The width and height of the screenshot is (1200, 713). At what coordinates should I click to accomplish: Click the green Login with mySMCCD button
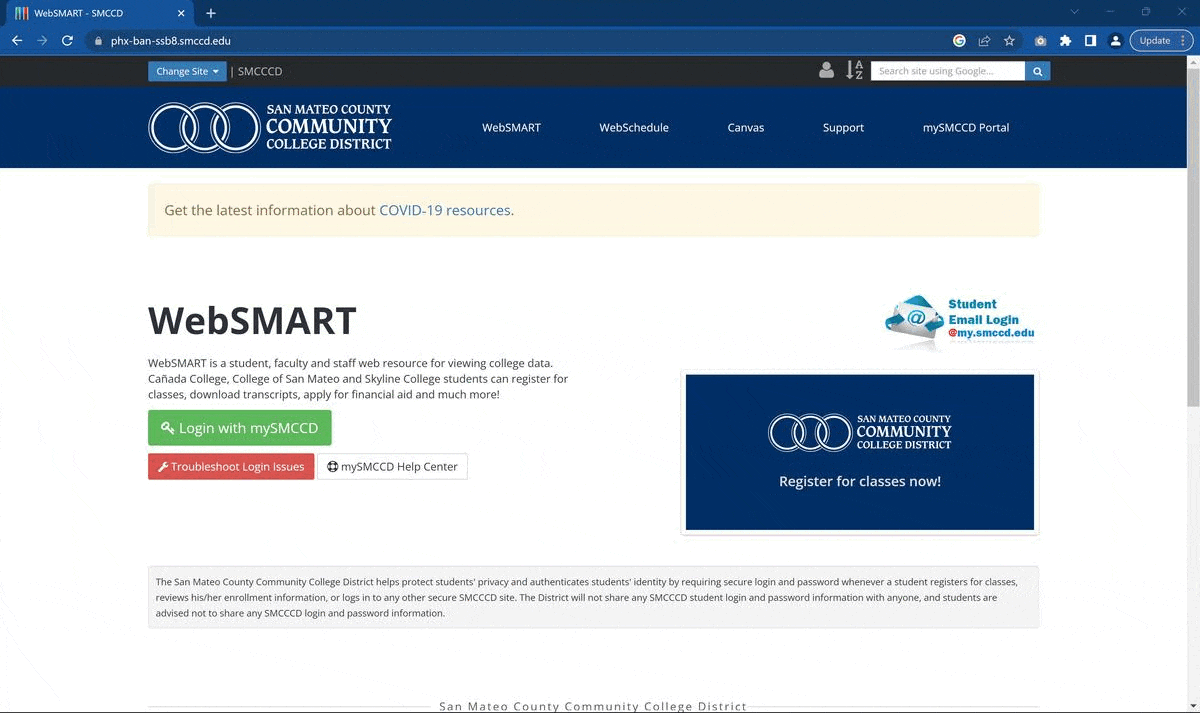click(x=240, y=428)
